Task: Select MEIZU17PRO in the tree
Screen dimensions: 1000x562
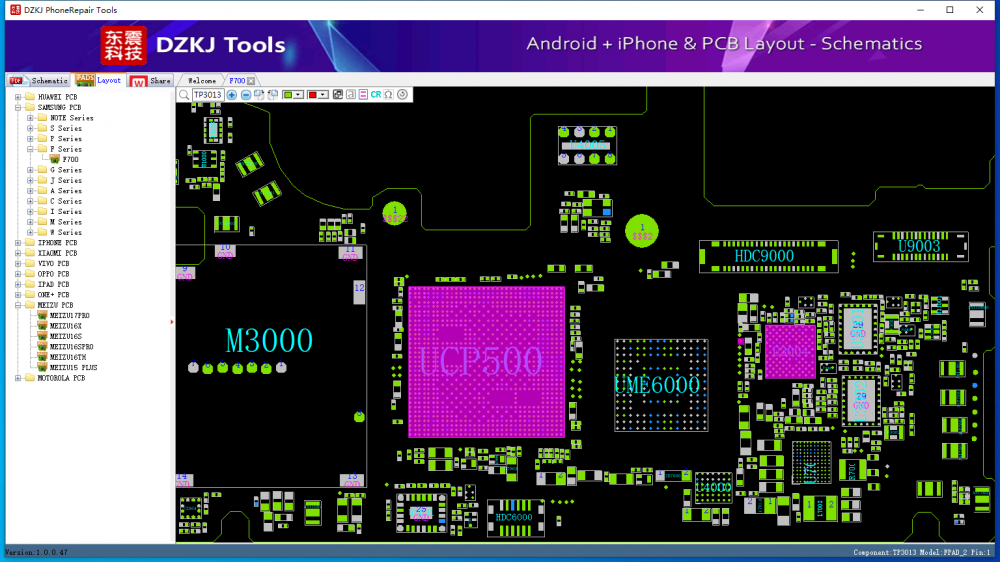Action: (70, 316)
